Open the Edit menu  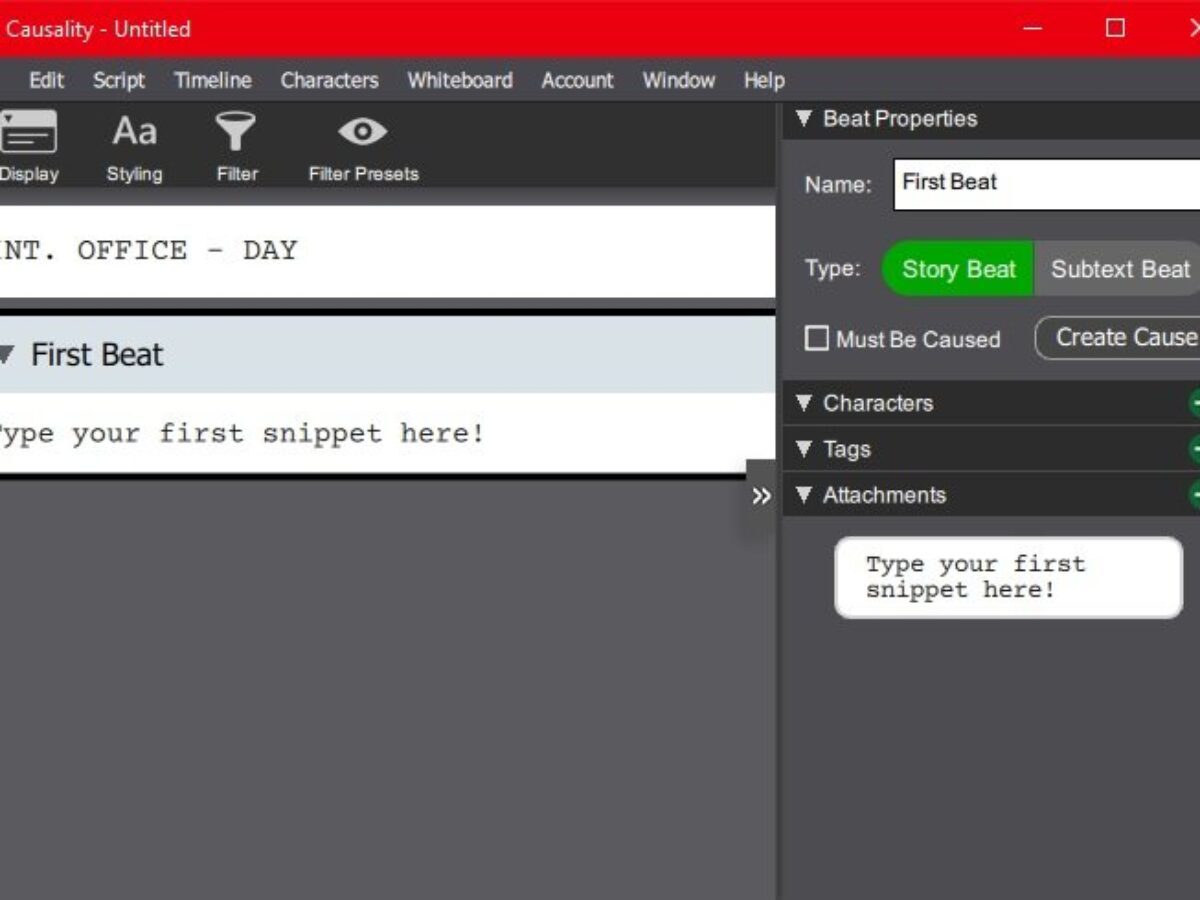(46, 80)
